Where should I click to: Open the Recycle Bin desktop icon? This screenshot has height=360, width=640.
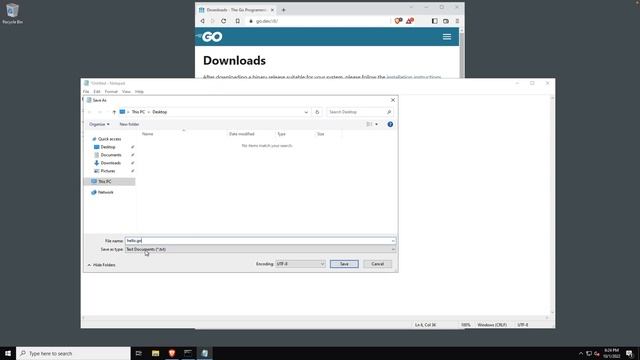pos(12,13)
